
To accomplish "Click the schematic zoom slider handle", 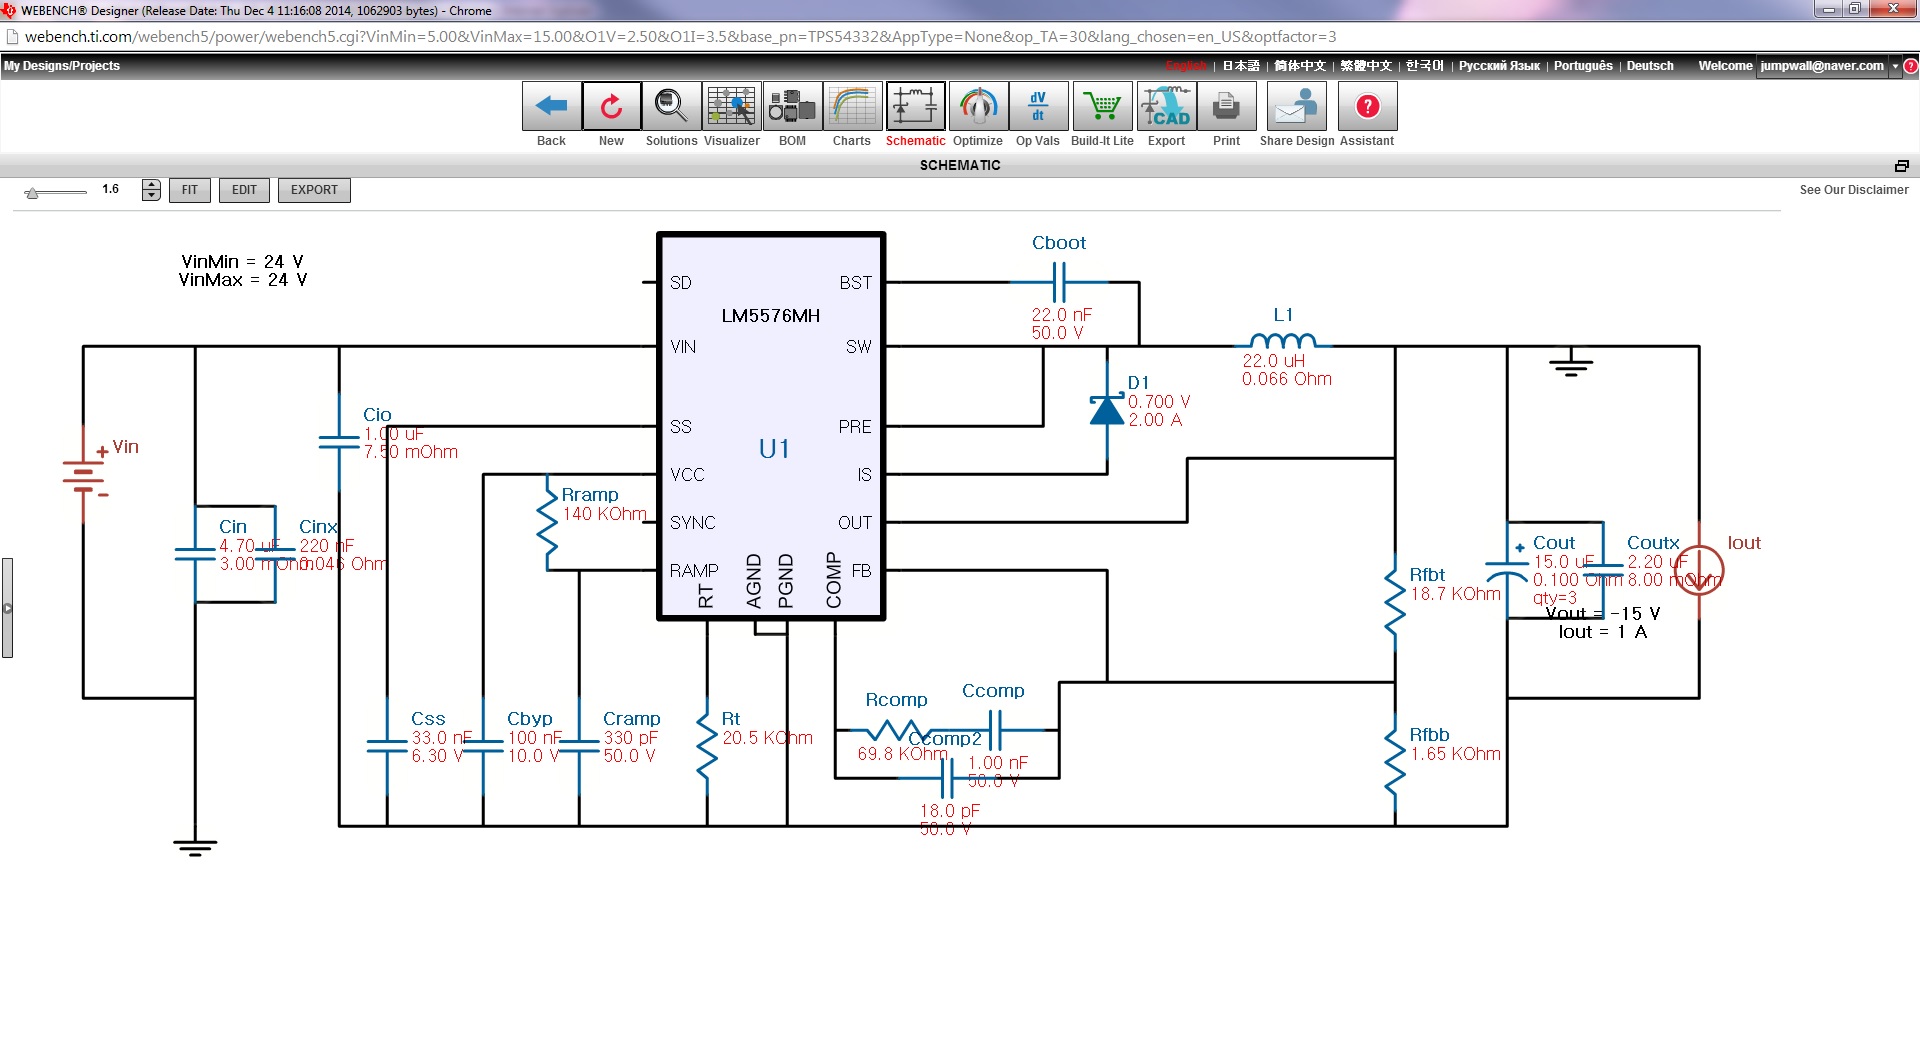I will 32,192.
